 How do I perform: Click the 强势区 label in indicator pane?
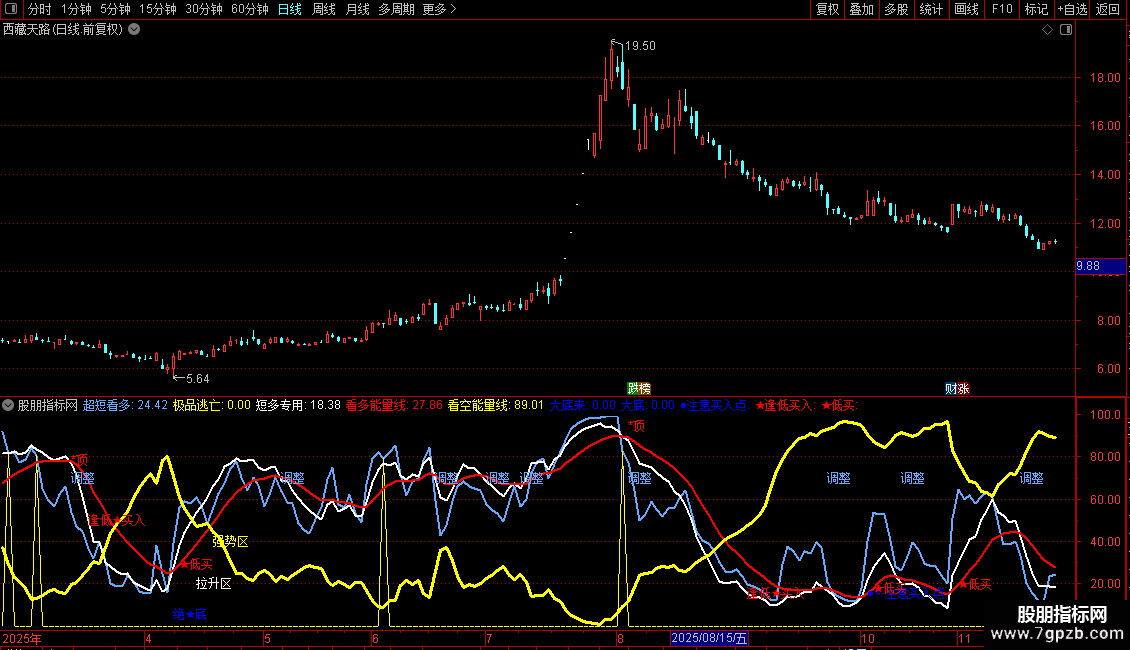point(231,541)
